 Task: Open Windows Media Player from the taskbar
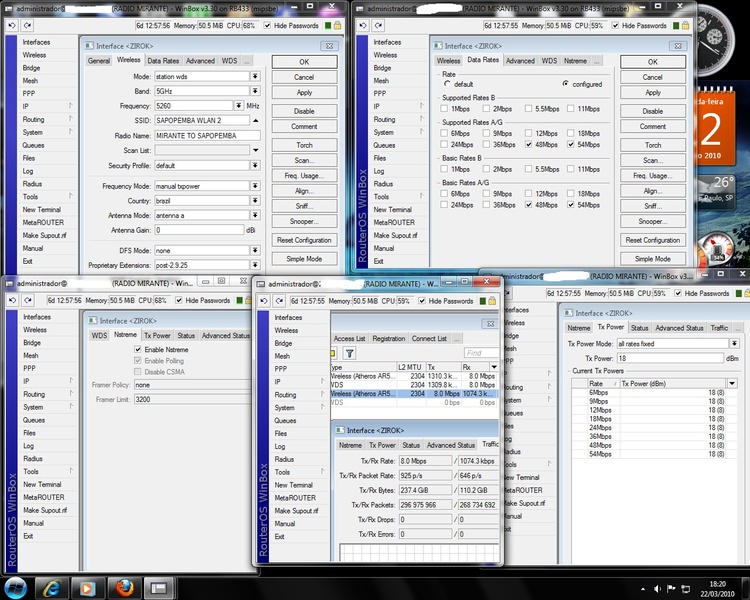point(87,589)
